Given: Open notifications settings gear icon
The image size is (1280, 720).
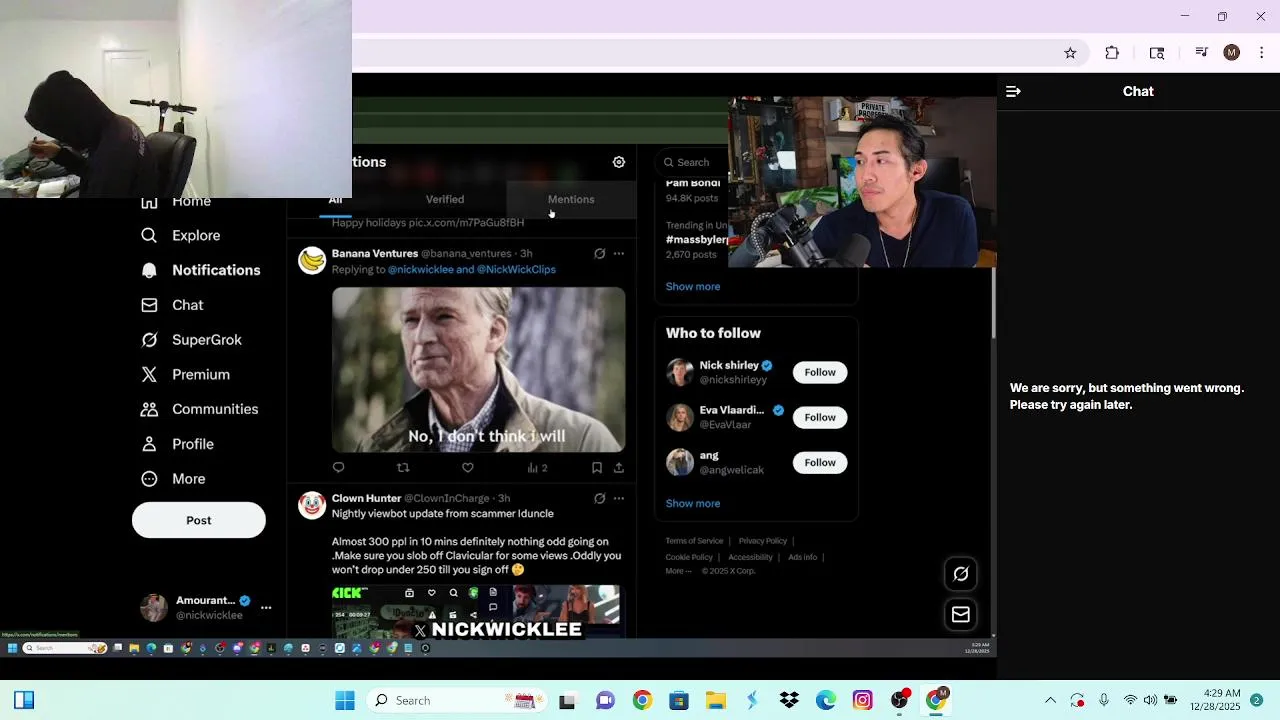Looking at the screenshot, I should (619, 162).
